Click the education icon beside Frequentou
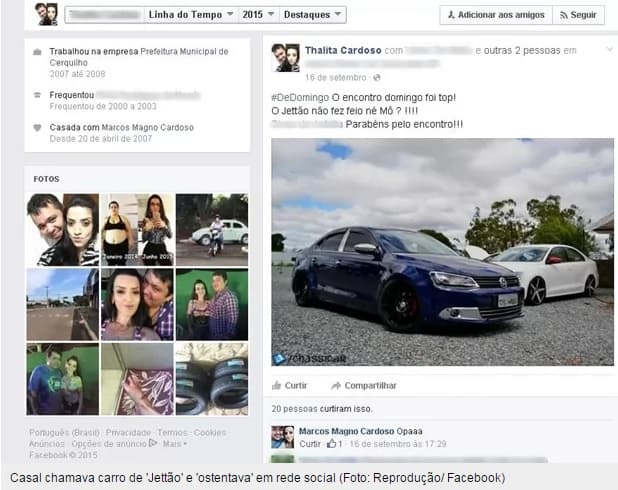Screen dimensions: 618x490 point(37,95)
